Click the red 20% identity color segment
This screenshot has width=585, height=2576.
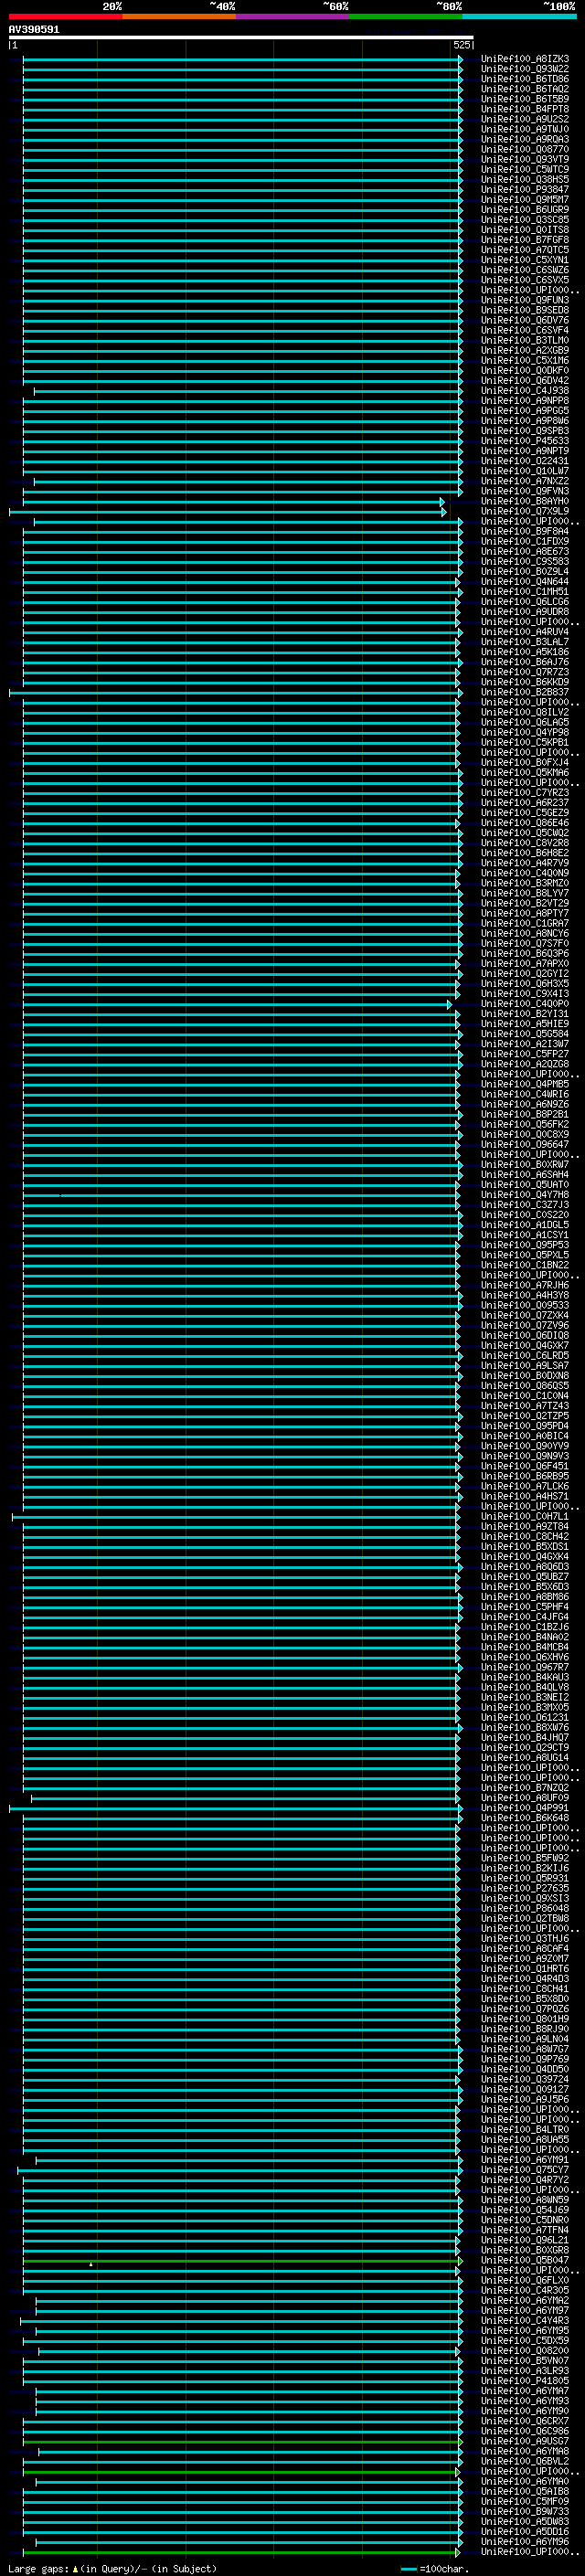[x=66, y=16]
